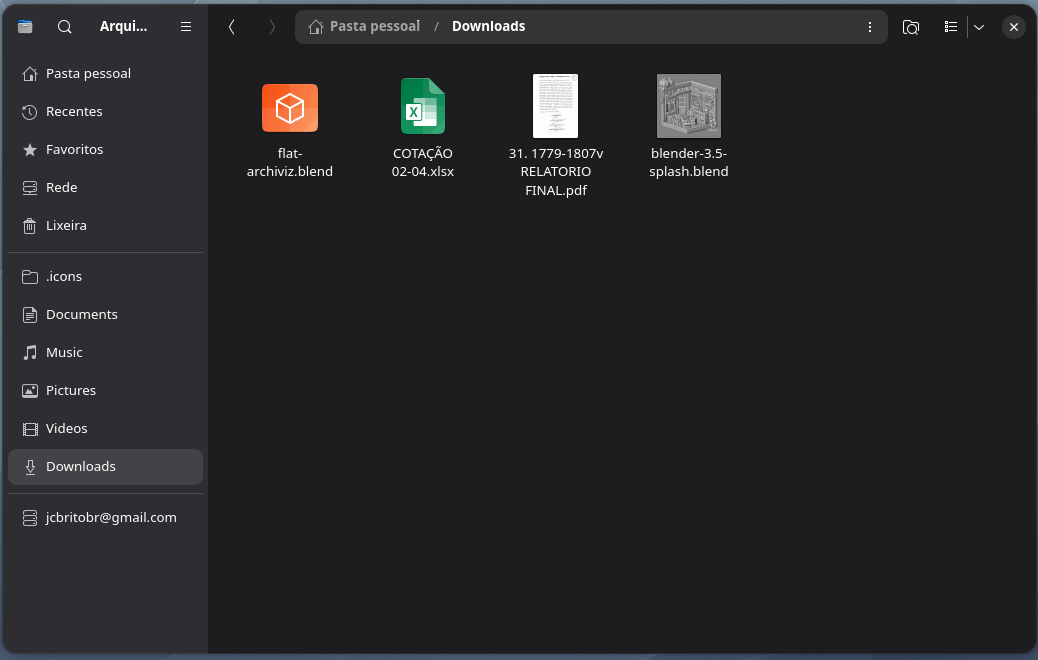This screenshot has height=660, width=1038.
Task: Select the blender-3.5-splash.blend file
Action: point(688,106)
